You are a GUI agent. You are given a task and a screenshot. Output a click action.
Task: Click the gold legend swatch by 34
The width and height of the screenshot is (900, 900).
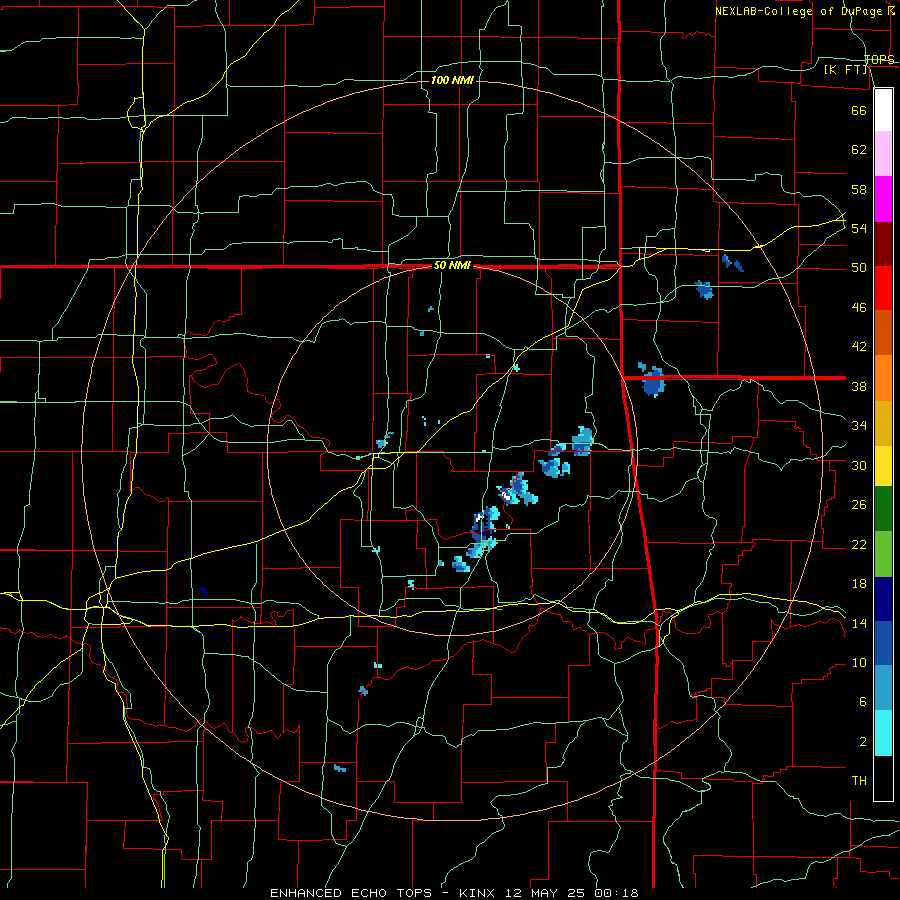[883, 423]
